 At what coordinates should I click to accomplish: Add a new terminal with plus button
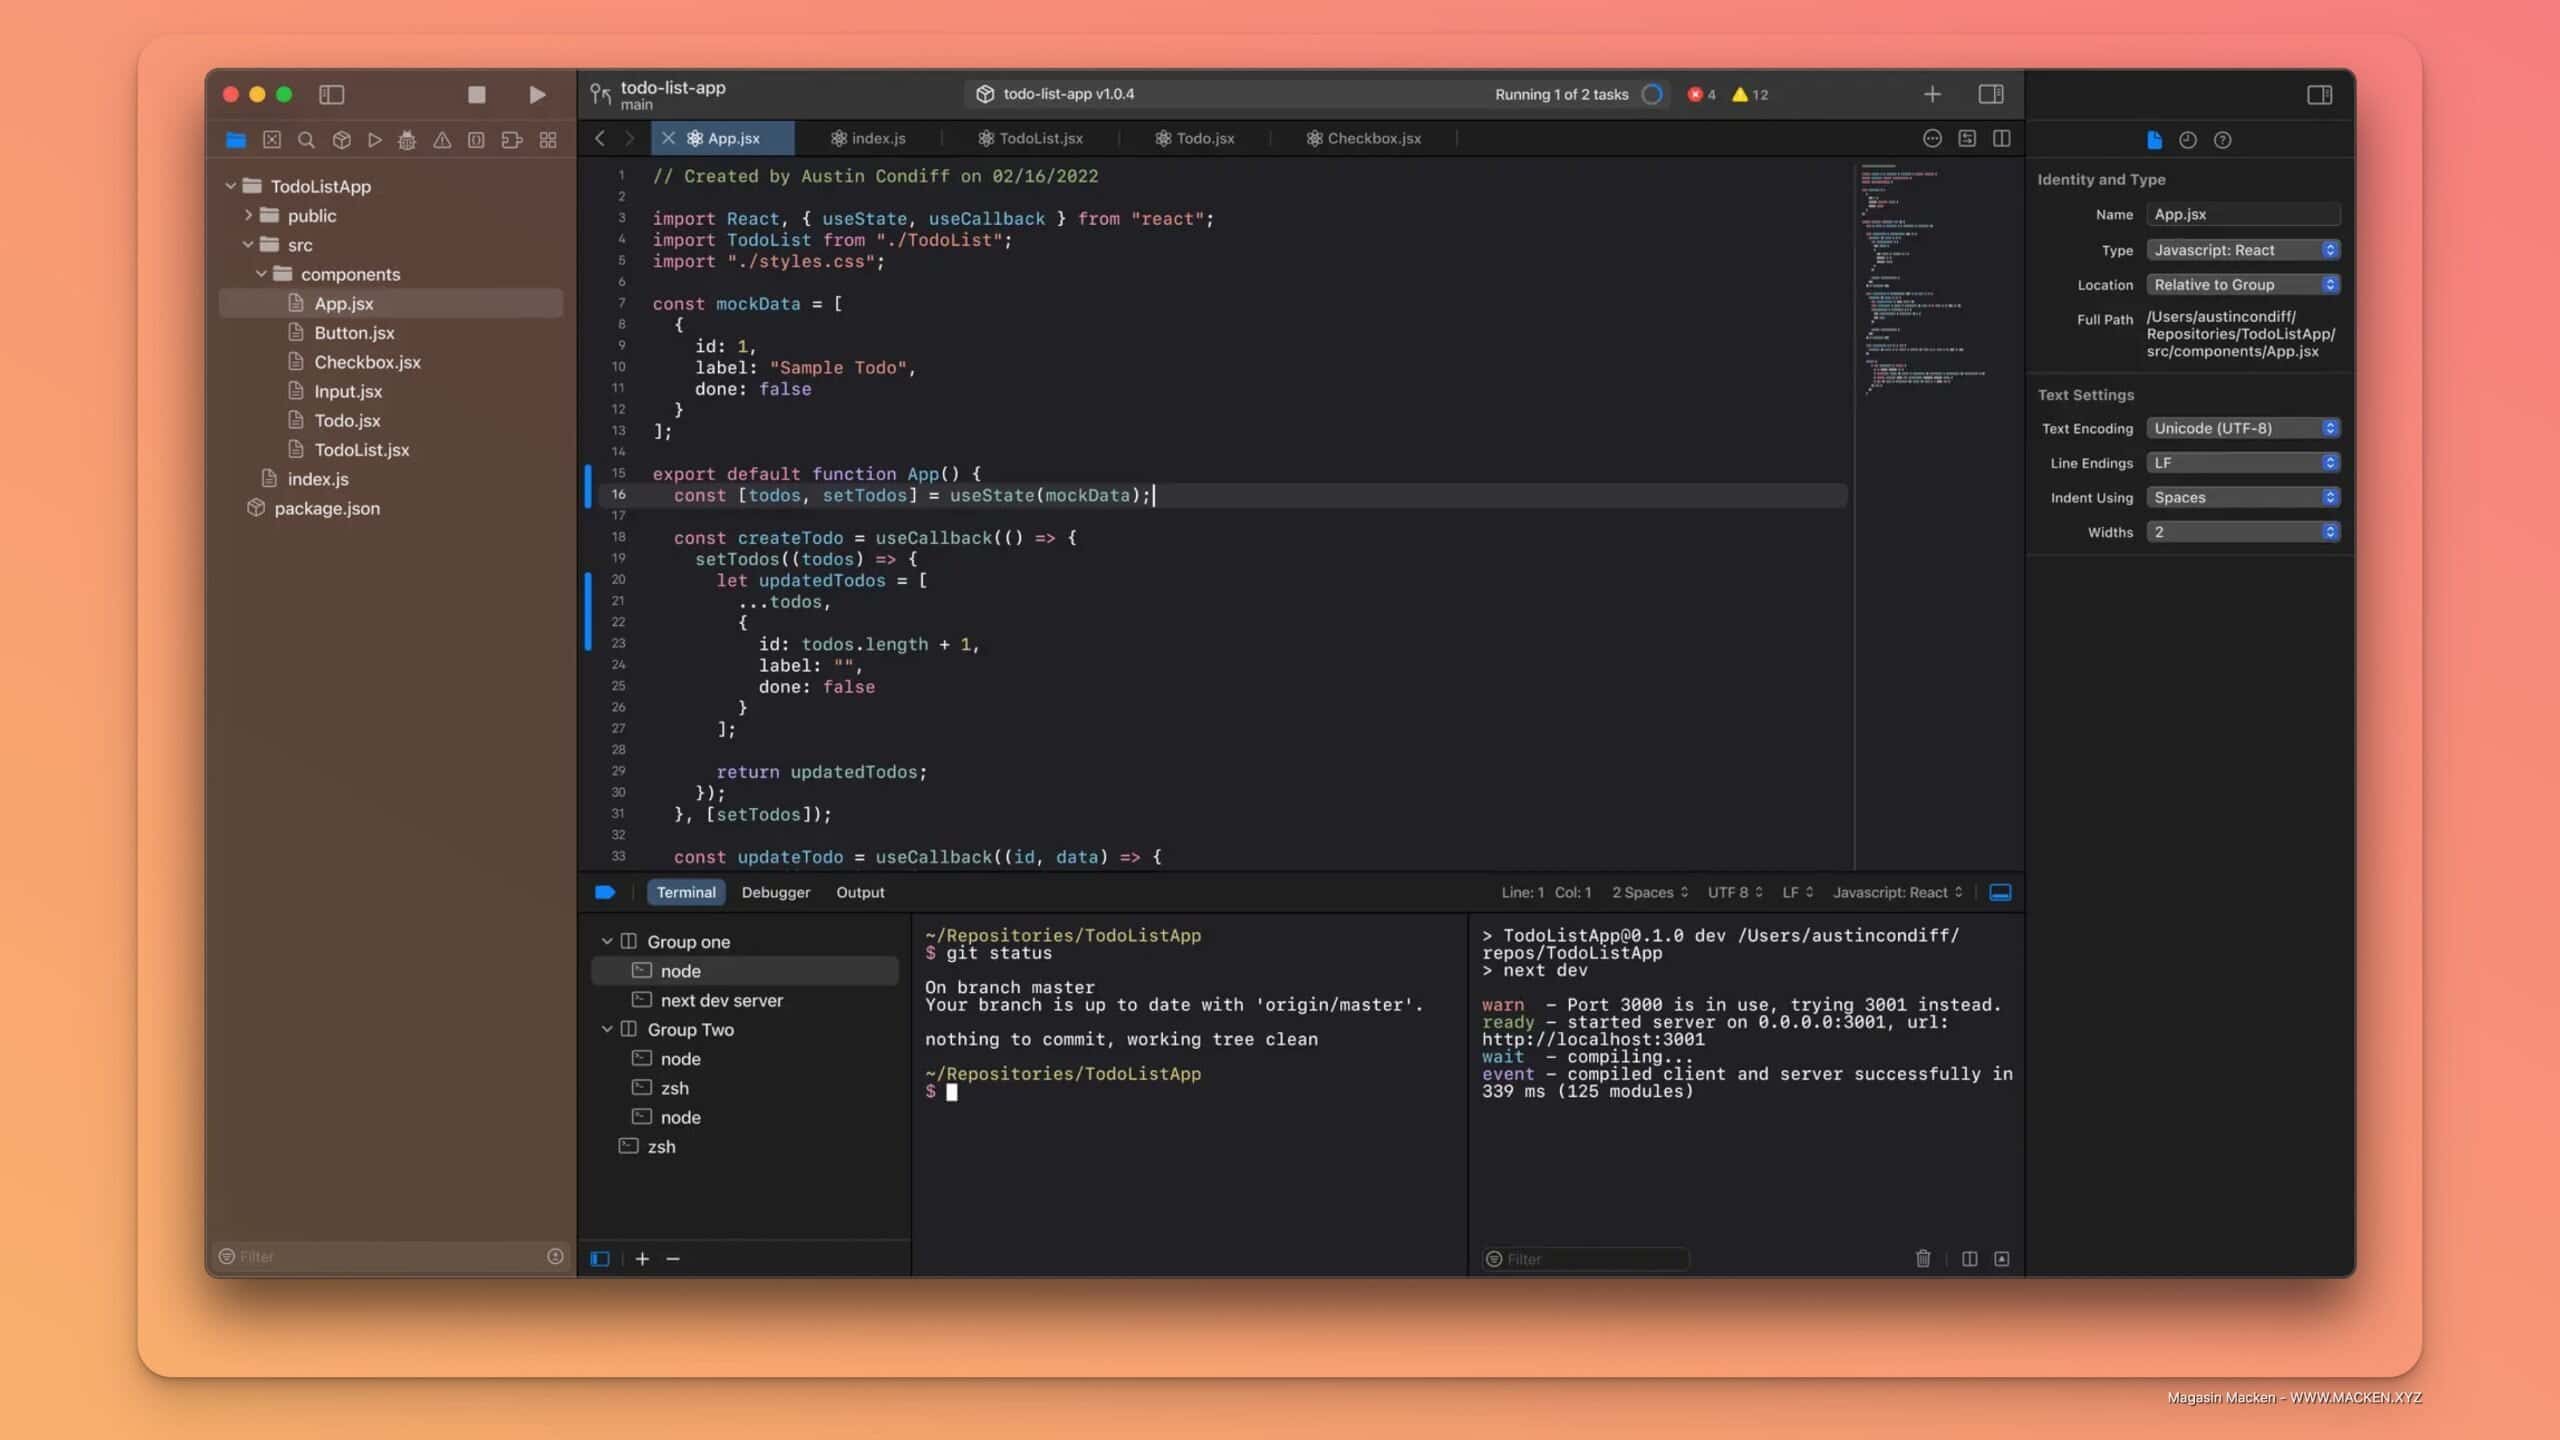pyautogui.click(x=642, y=1259)
